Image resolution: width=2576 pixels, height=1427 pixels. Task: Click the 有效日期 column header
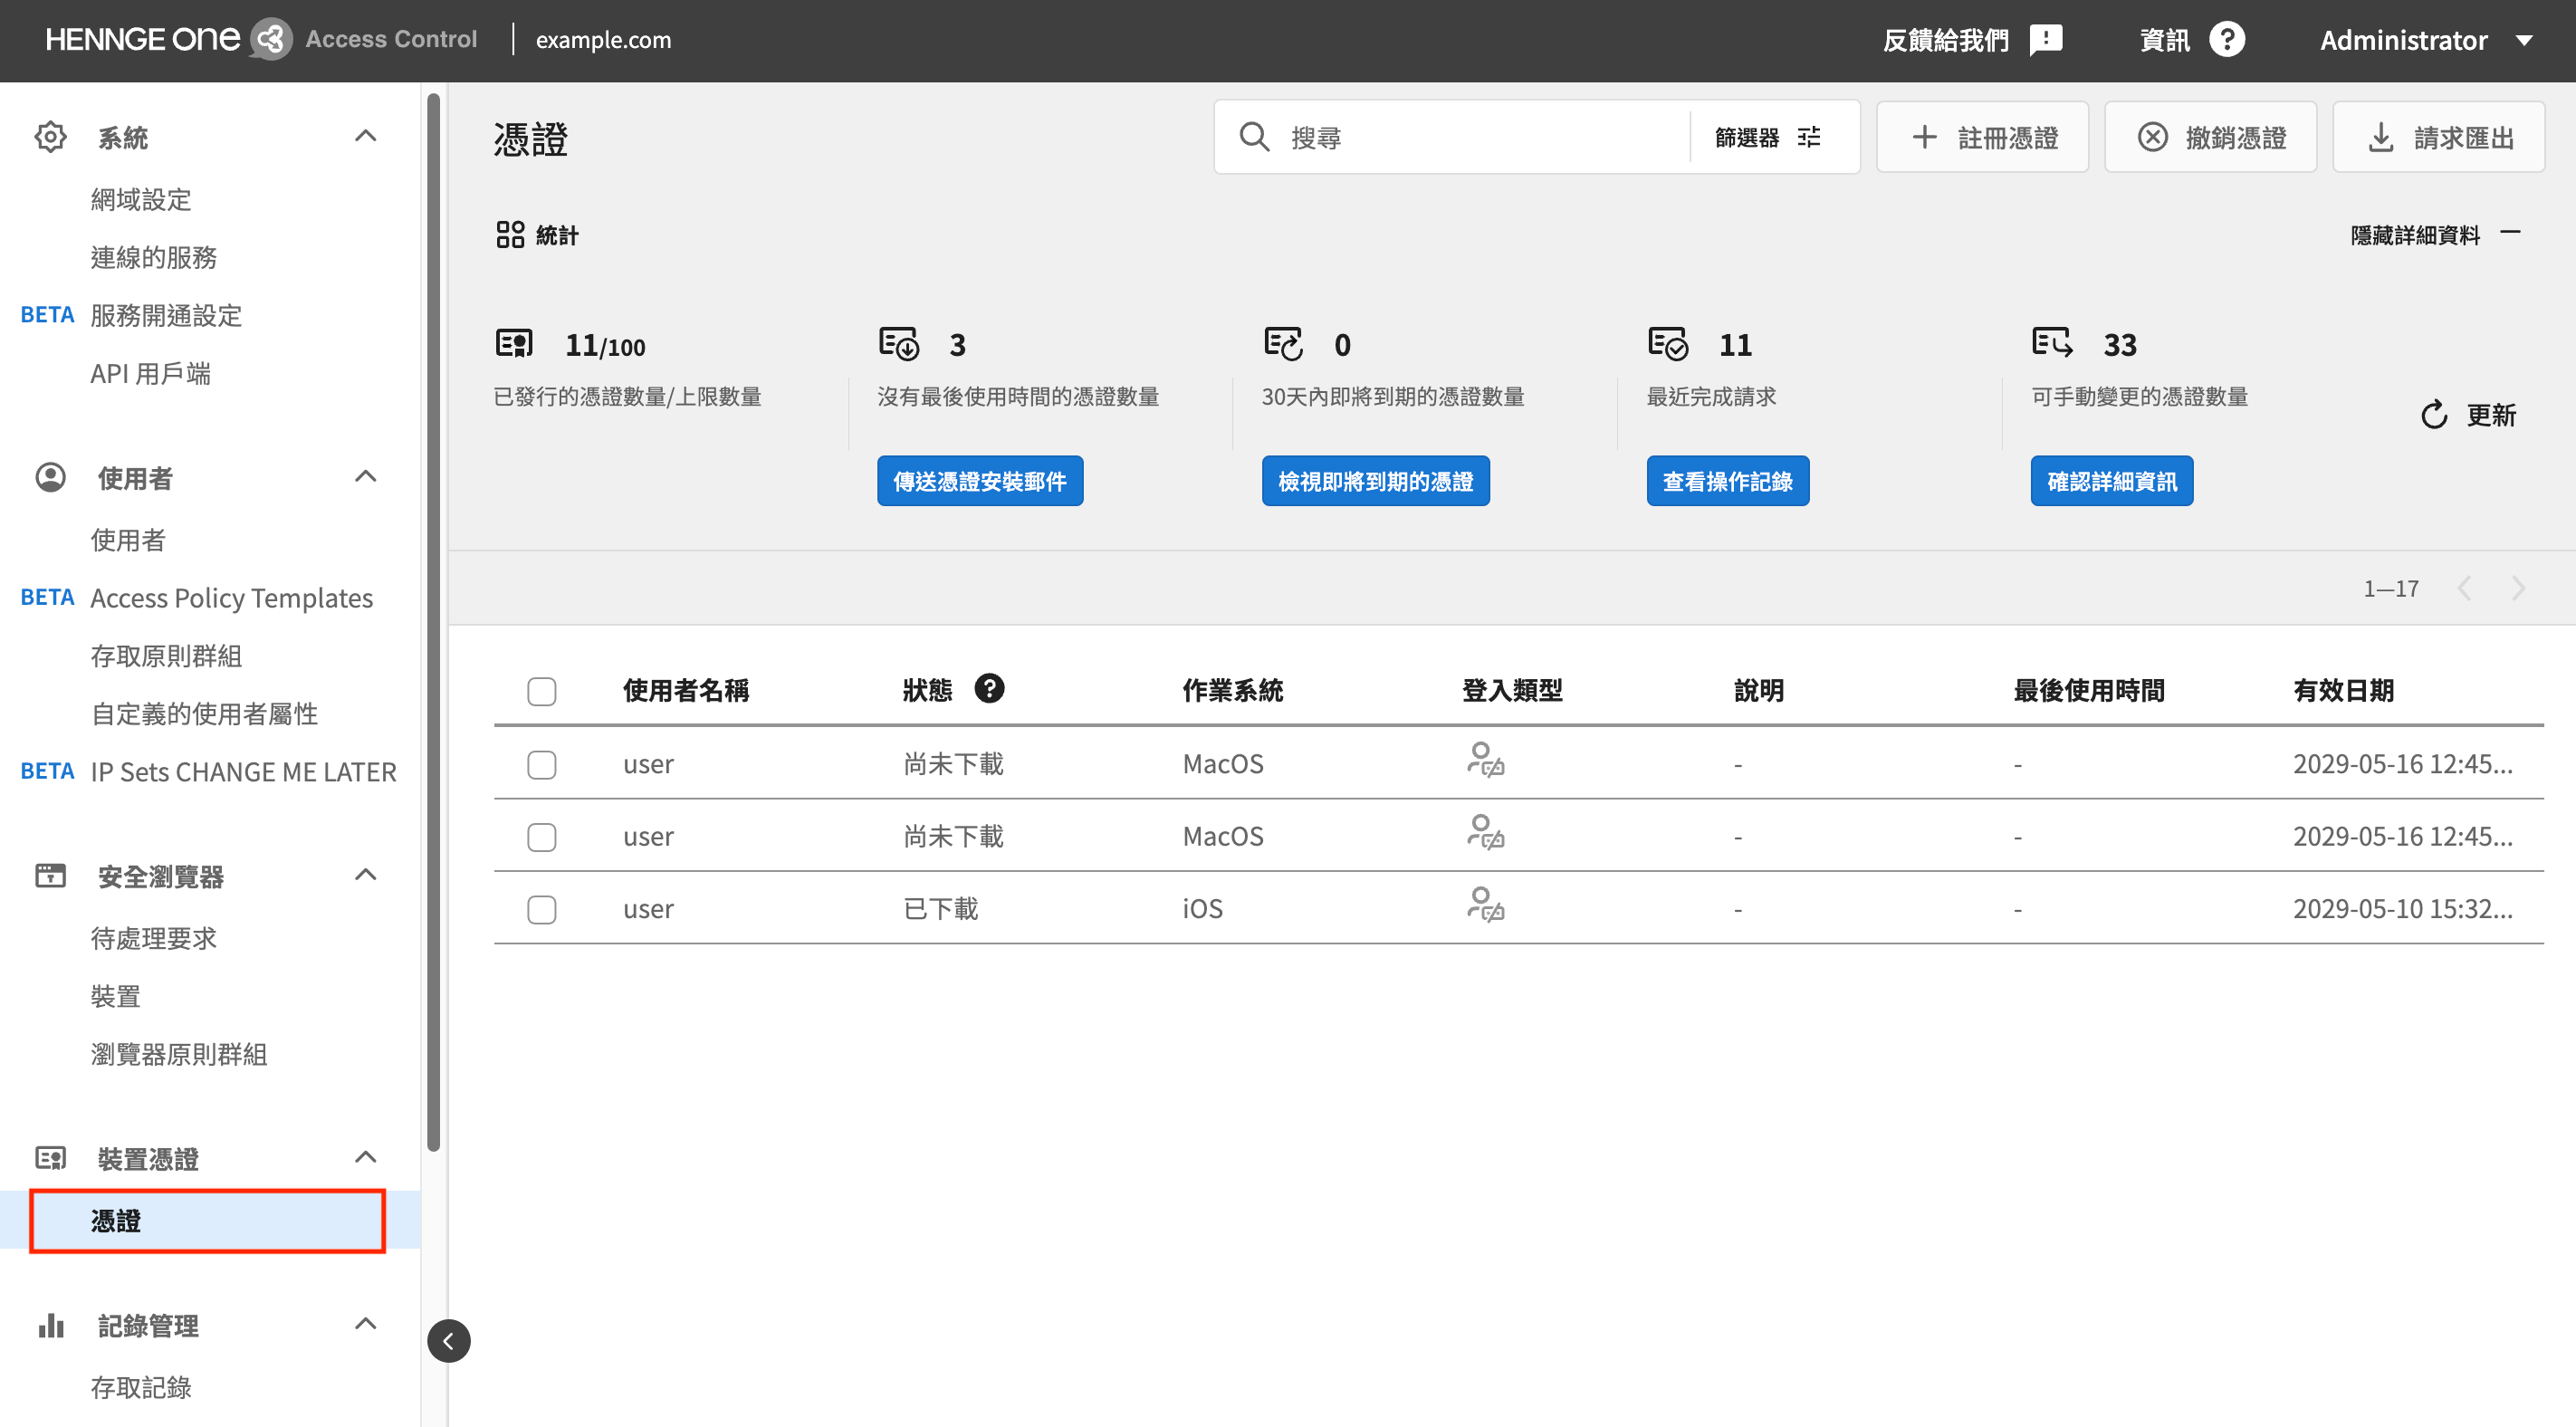(2343, 690)
